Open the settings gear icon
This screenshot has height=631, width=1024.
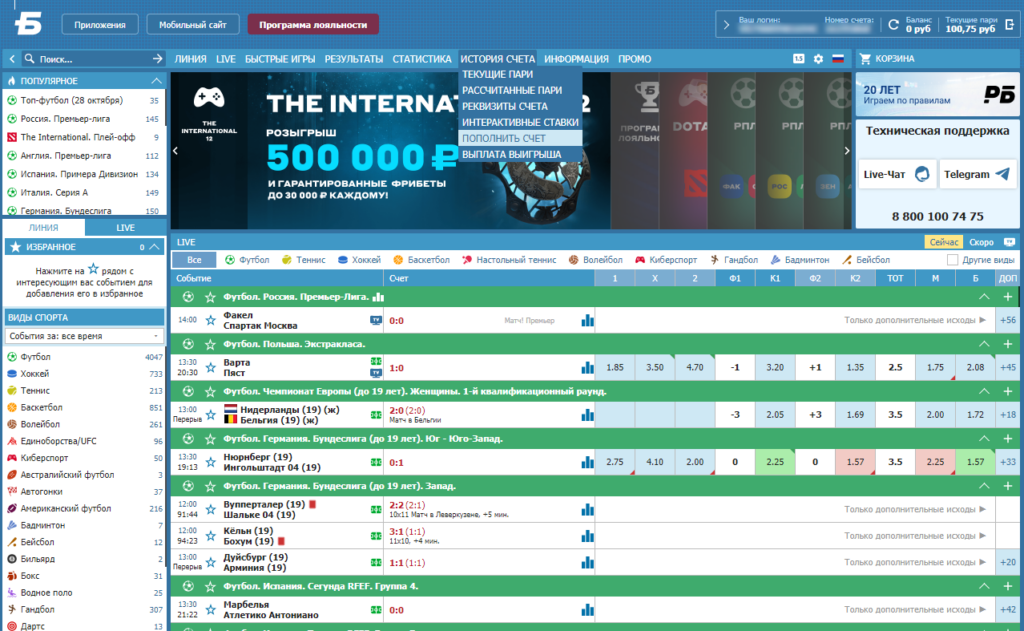point(818,59)
